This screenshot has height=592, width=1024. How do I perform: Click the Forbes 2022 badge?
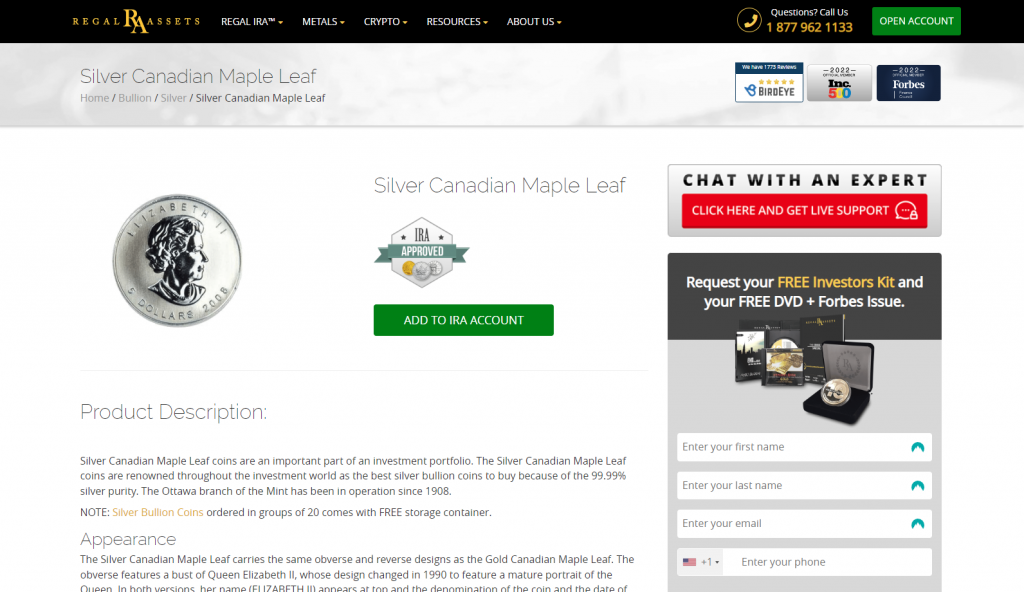908,83
